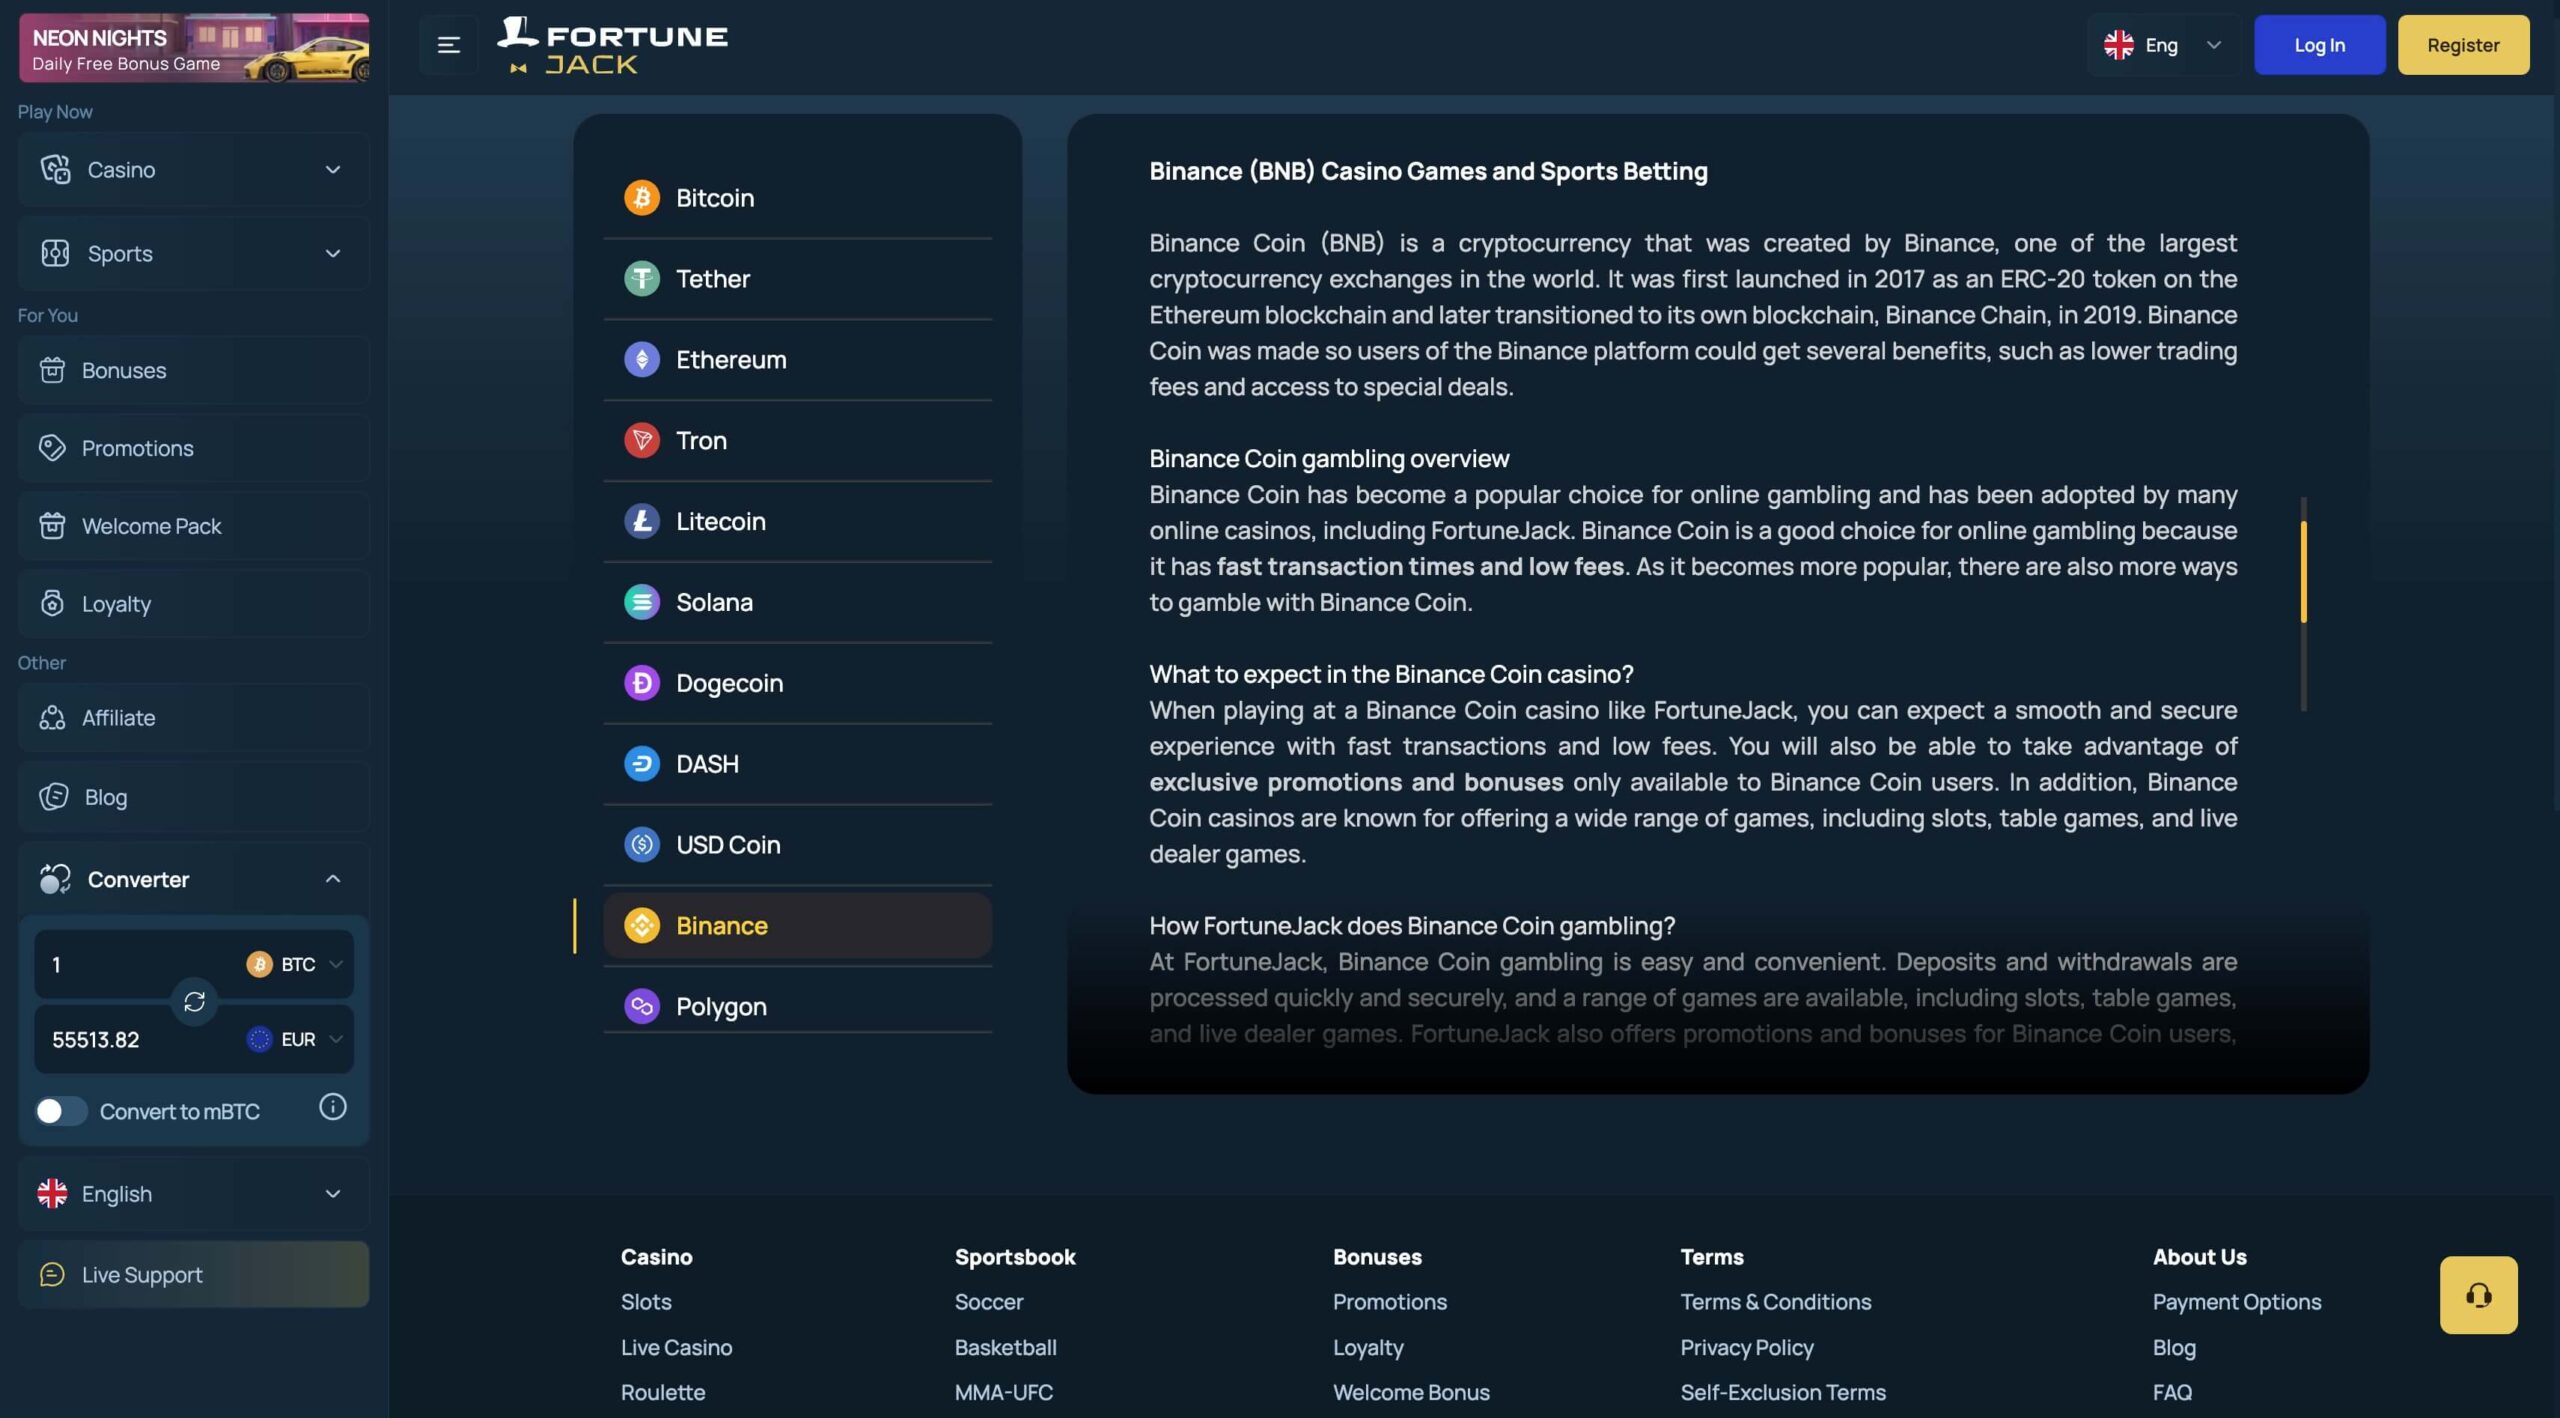Click the Welcome Pack icon in sidebar
2560x1418 pixels.
pyautogui.click(x=52, y=526)
